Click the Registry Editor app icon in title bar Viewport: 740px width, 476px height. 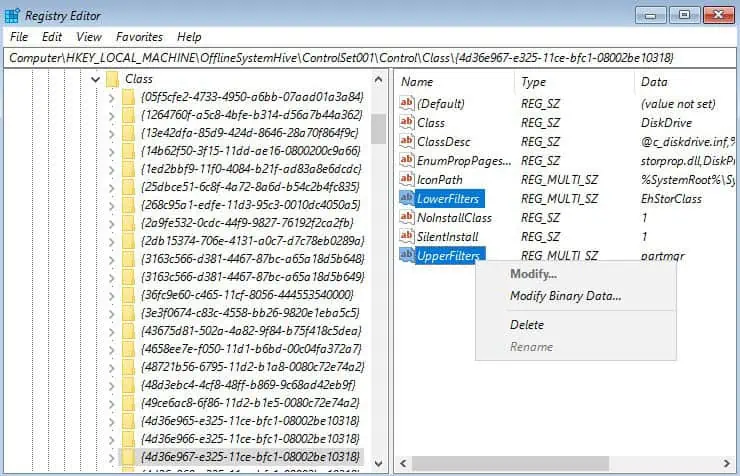[12, 16]
